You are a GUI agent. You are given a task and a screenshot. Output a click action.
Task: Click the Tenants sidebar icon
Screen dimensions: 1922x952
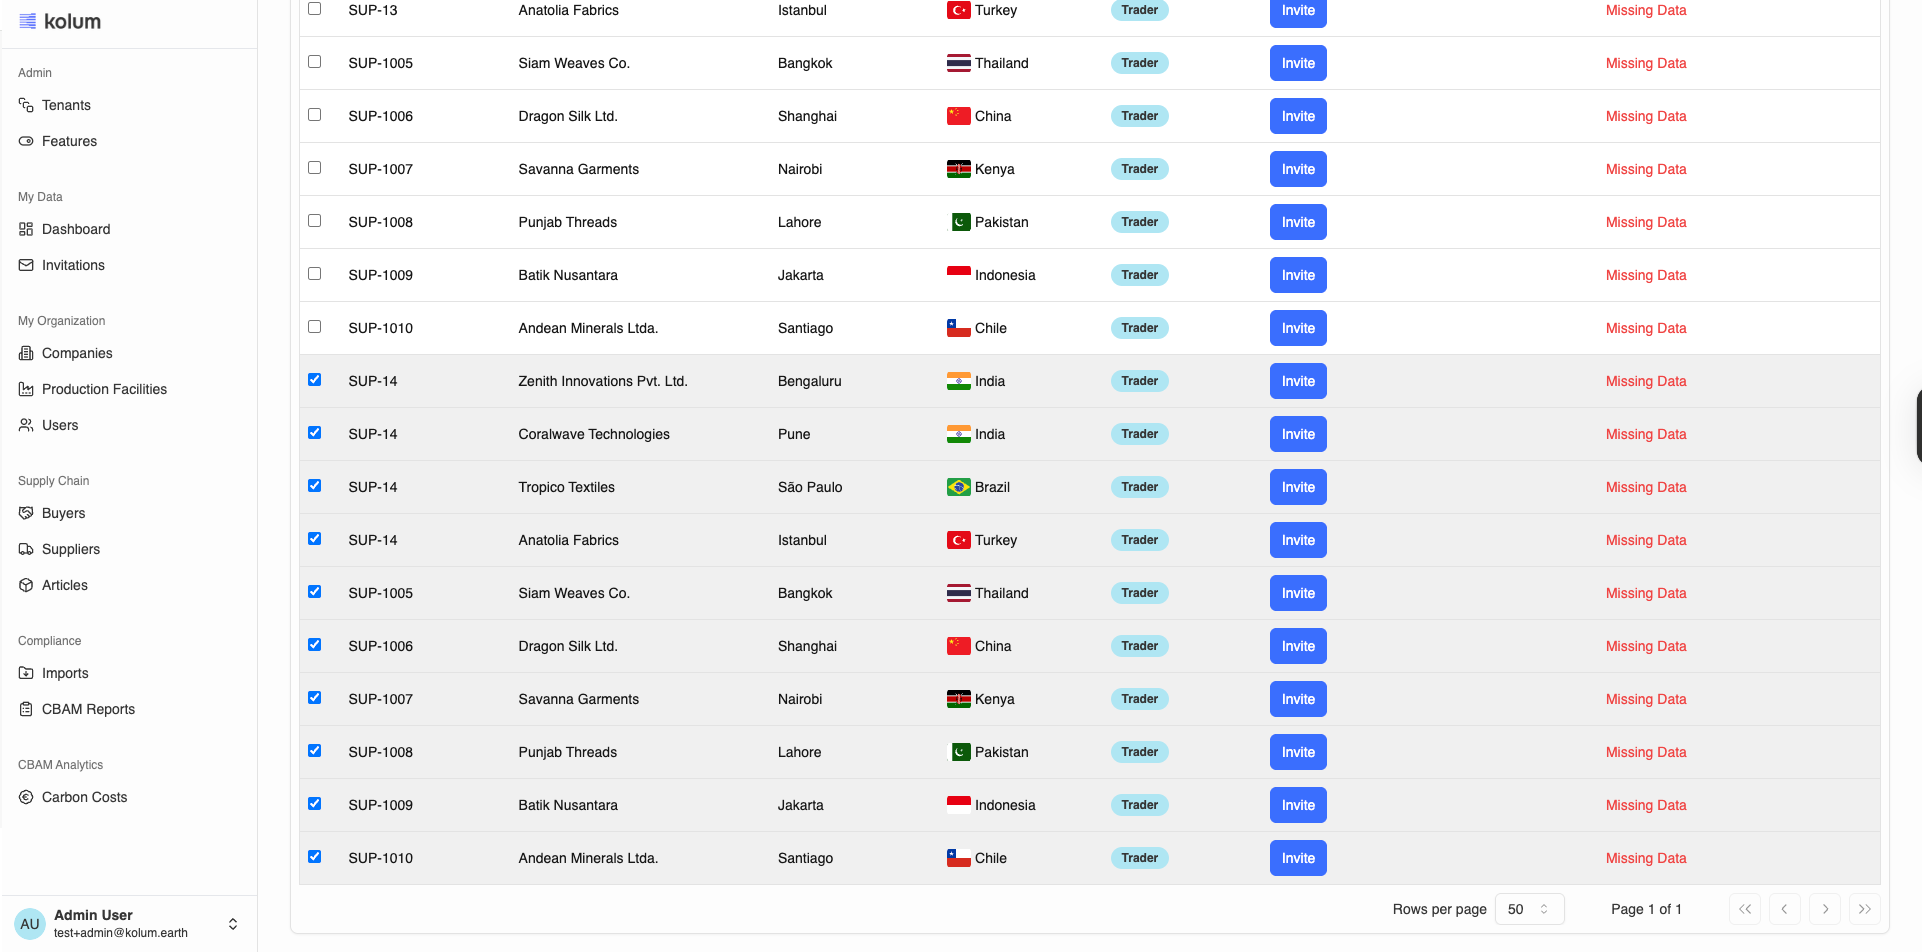click(x=26, y=105)
